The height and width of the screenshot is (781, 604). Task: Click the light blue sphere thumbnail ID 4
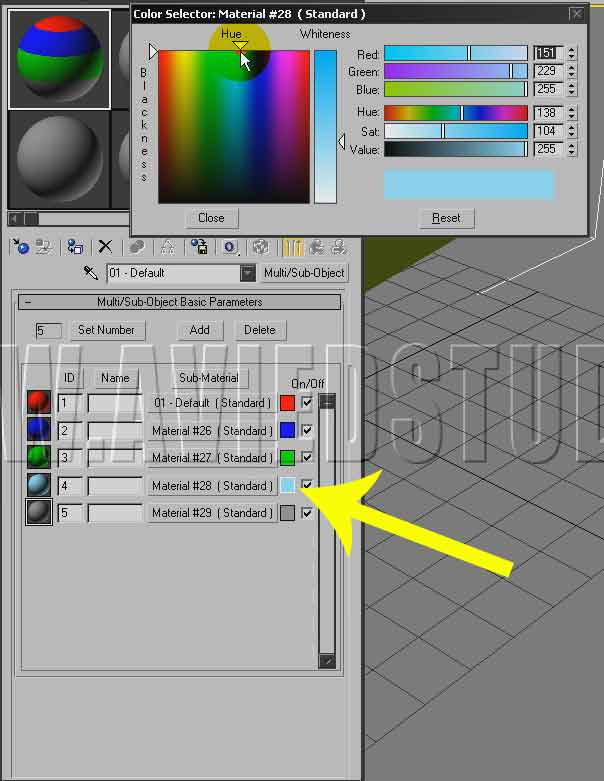coord(39,485)
